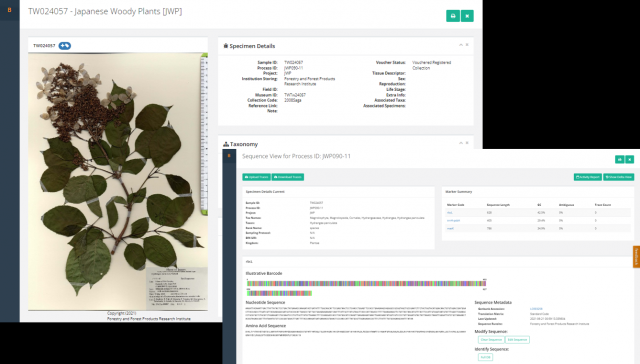The height and width of the screenshot is (364, 640).
Task: Click the Process ID value JWP090-11
Action: click(x=293, y=68)
